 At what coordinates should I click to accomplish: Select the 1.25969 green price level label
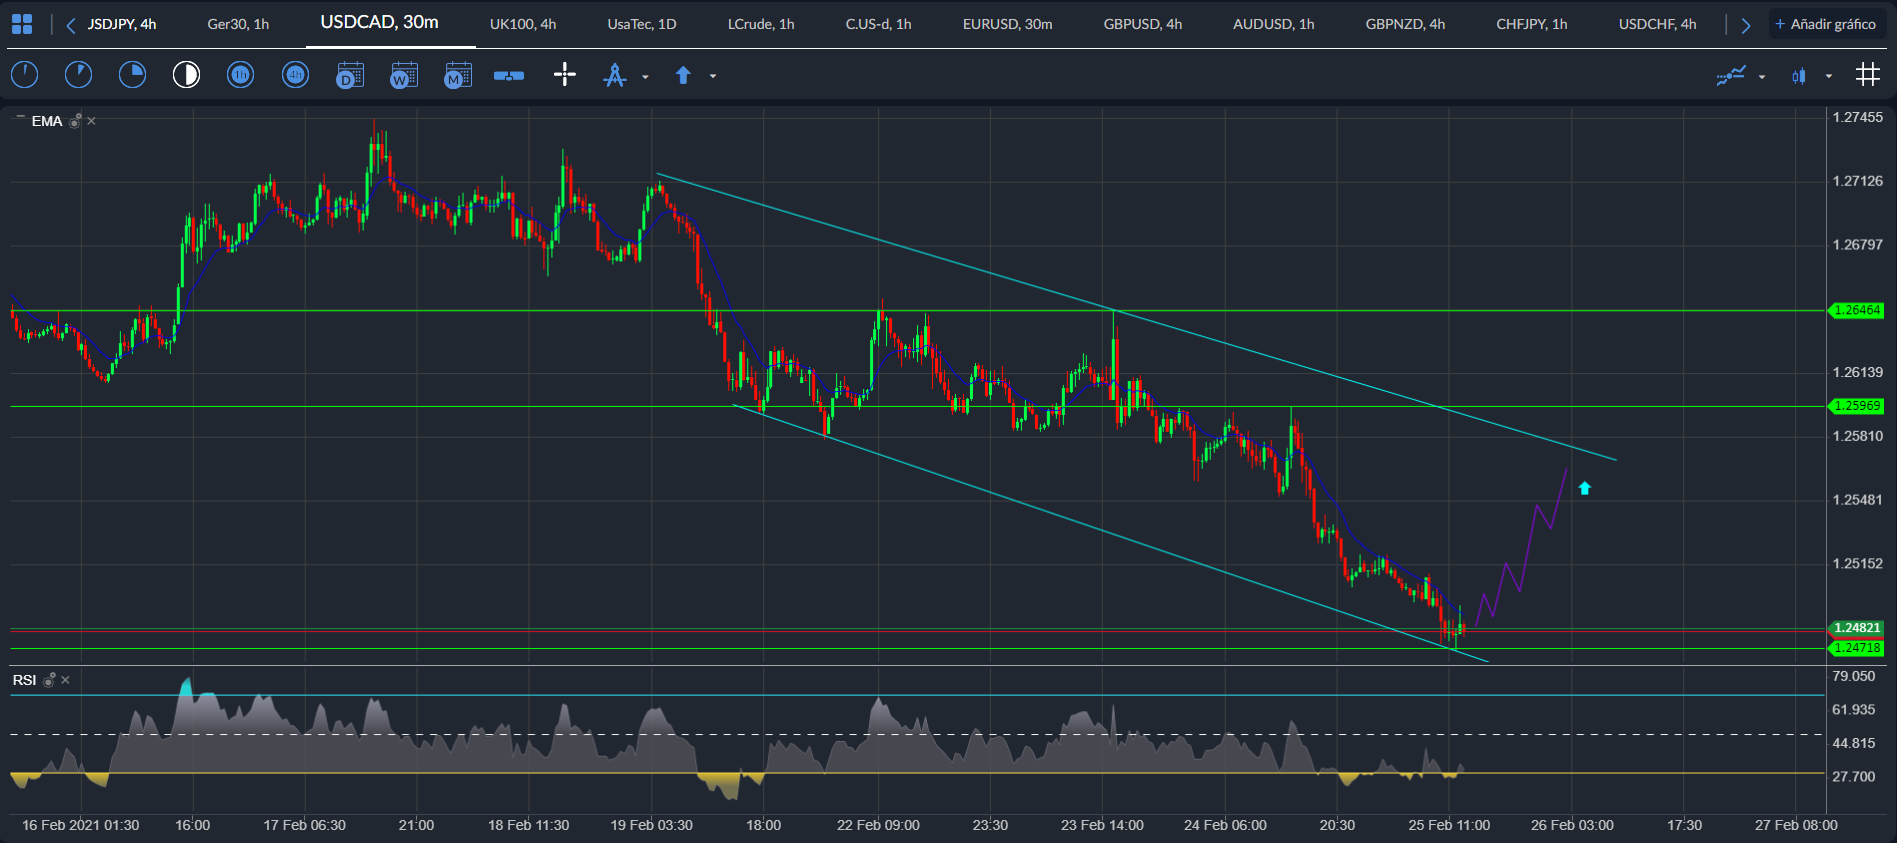[1857, 406]
